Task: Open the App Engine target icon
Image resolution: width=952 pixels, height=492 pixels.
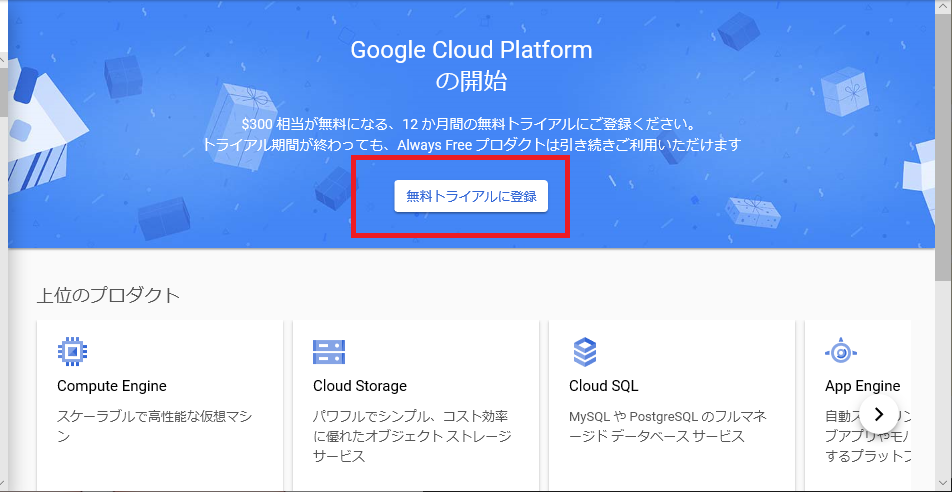Action: click(x=840, y=350)
